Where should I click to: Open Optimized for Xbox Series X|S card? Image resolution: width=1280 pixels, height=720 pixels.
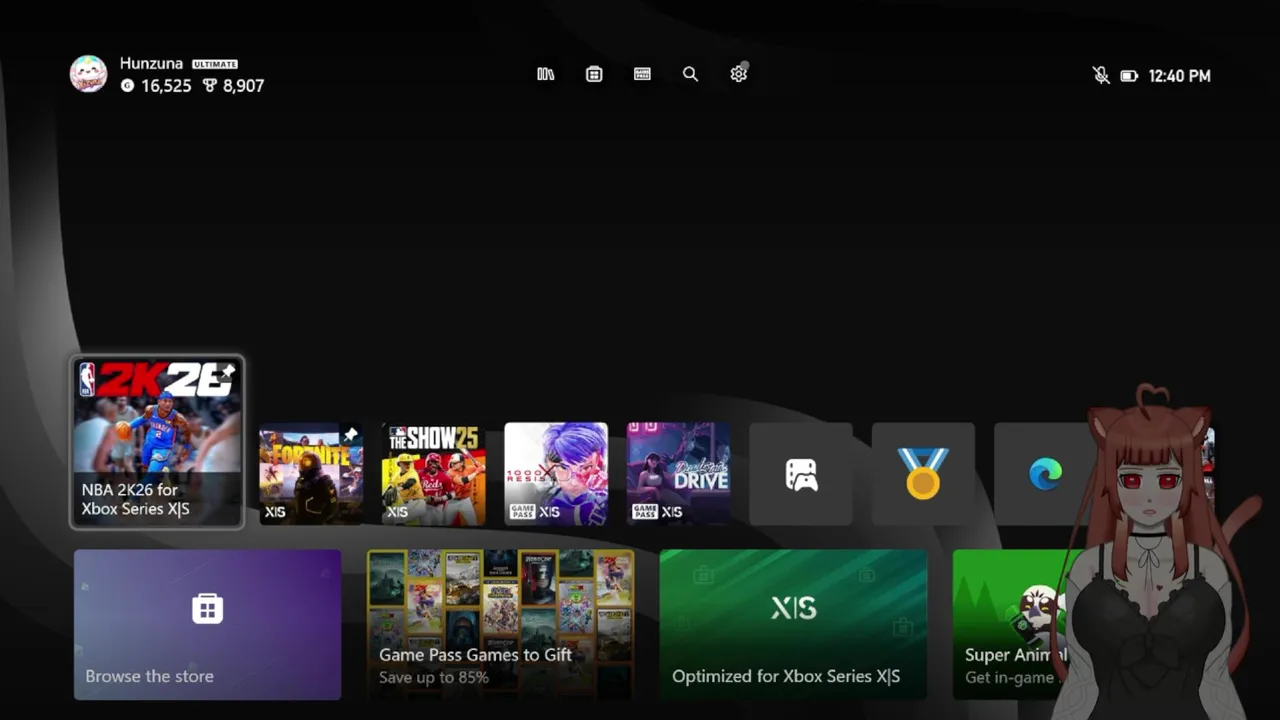[x=793, y=625]
